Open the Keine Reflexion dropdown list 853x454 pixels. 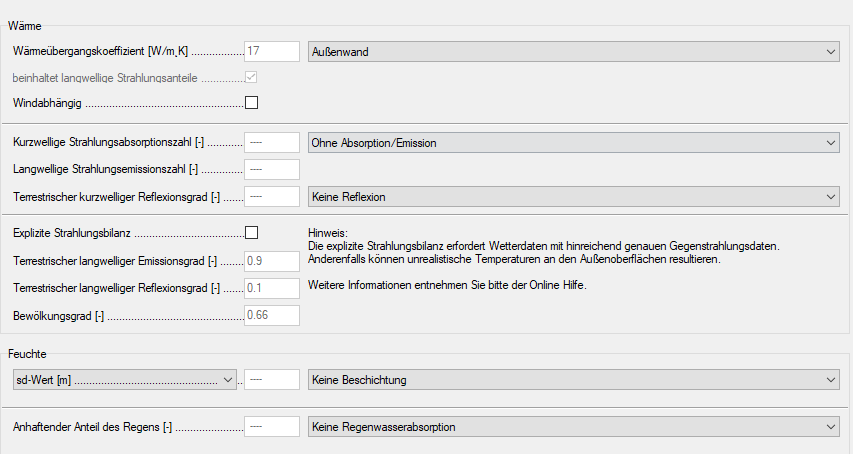(x=574, y=197)
